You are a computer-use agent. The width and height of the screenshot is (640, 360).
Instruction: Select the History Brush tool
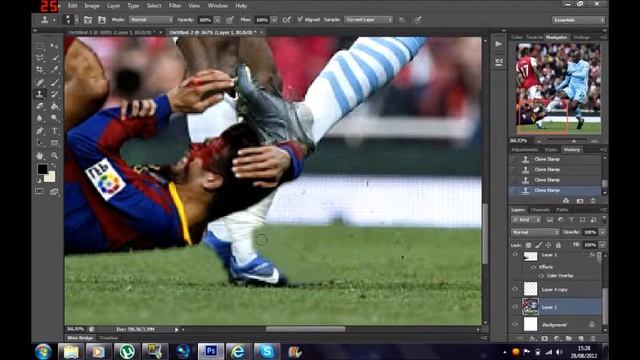click(54, 94)
